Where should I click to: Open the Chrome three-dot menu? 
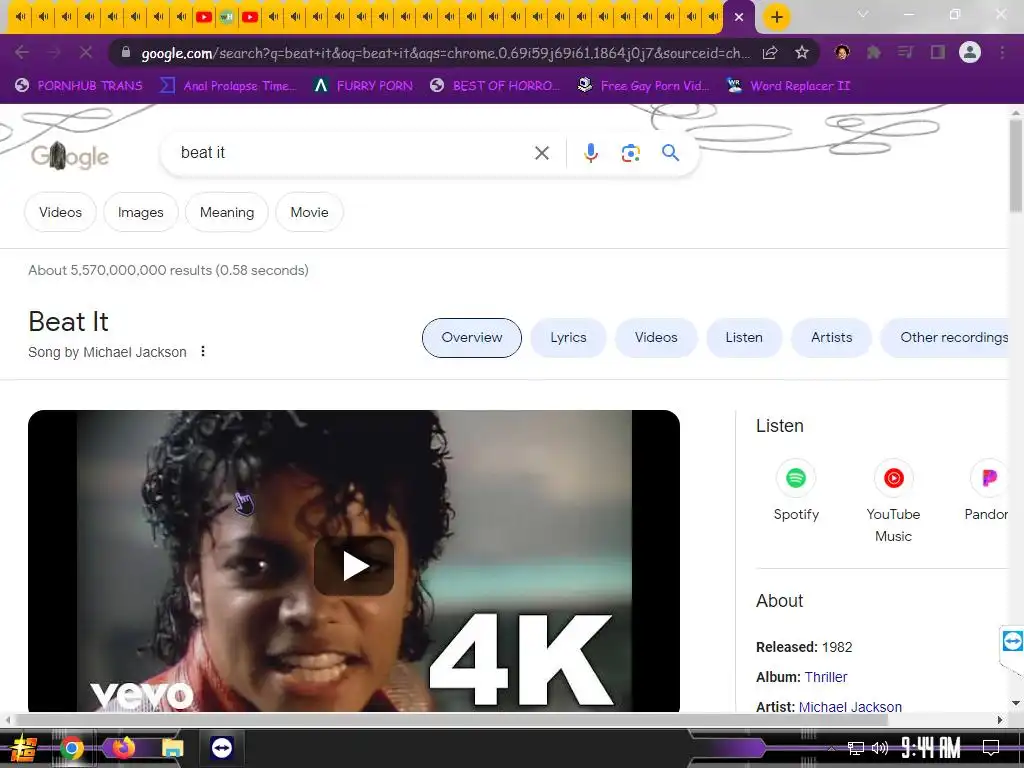pos(1002,52)
